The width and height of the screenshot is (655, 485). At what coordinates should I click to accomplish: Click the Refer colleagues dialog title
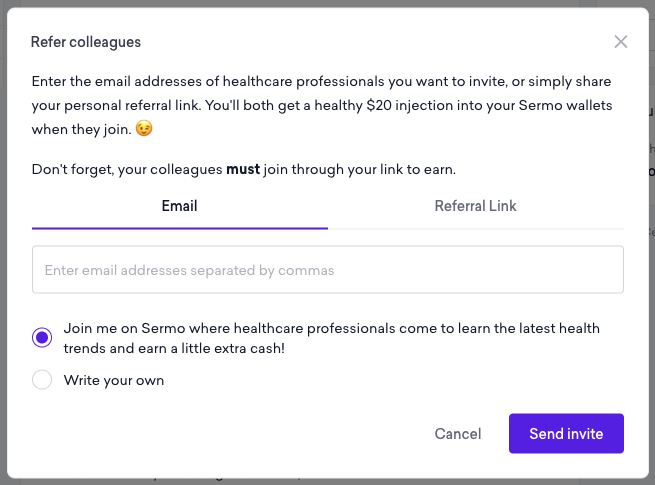(x=86, y=42)
